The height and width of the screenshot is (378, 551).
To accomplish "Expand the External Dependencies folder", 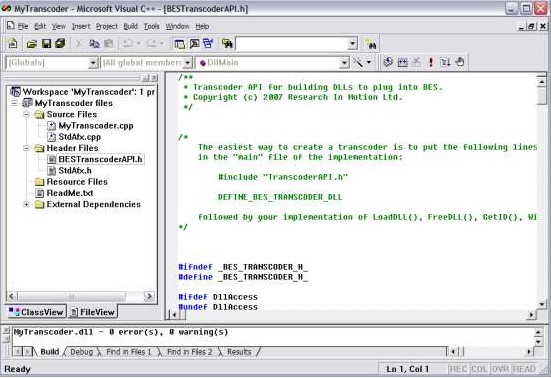I will pyautogui.click(x=26, y=204).
